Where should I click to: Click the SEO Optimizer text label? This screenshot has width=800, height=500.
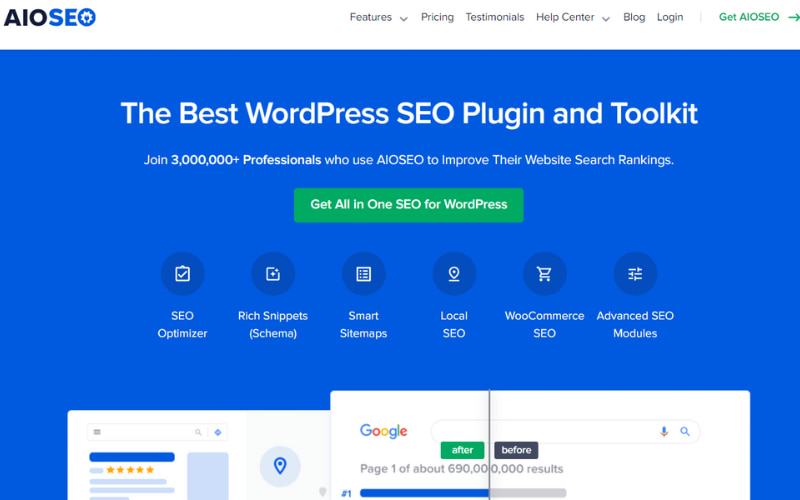(182, 324)
